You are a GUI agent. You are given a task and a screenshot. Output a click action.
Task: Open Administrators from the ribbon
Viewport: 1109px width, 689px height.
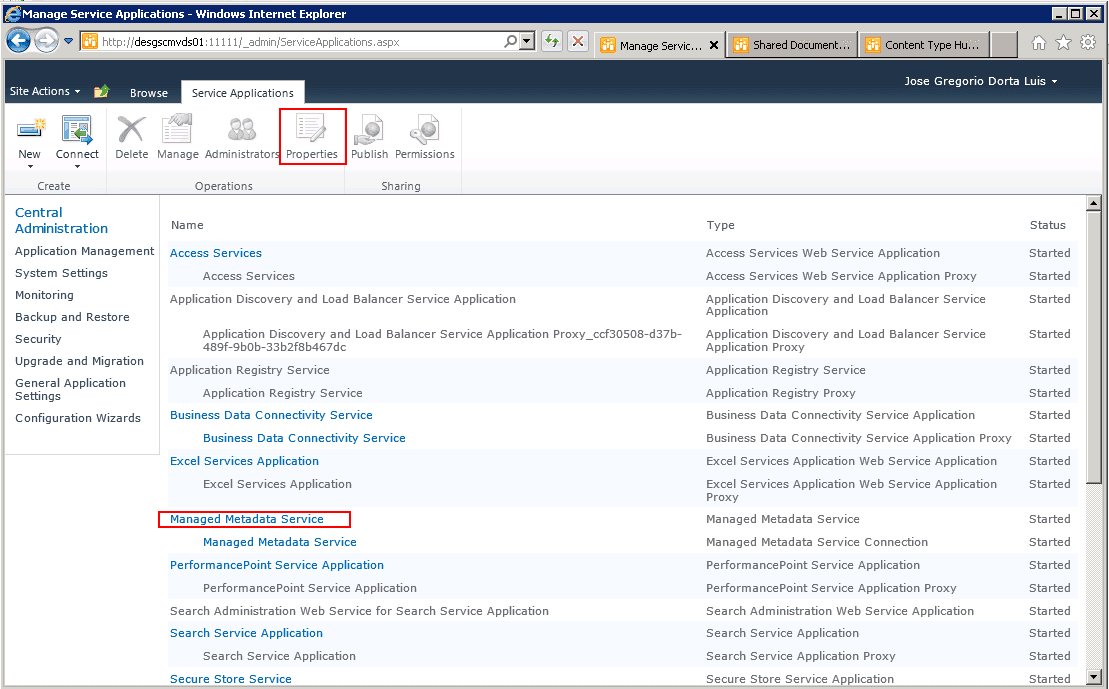point(242,131)
